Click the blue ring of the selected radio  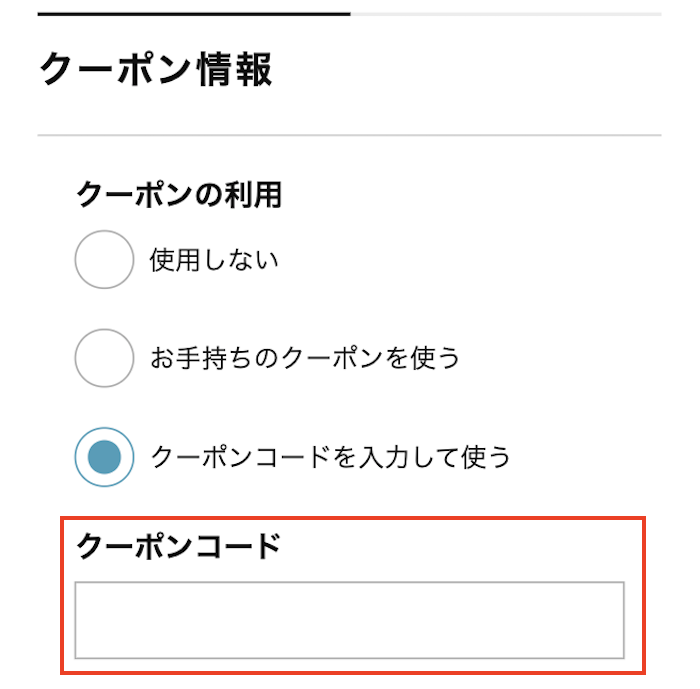[x=79, y=457]
